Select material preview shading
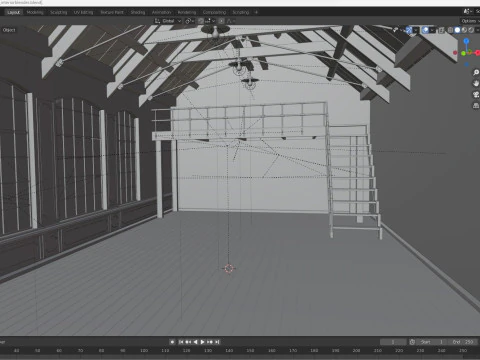The height and width of the screenshot is (360, 480). tap(464, 30)
